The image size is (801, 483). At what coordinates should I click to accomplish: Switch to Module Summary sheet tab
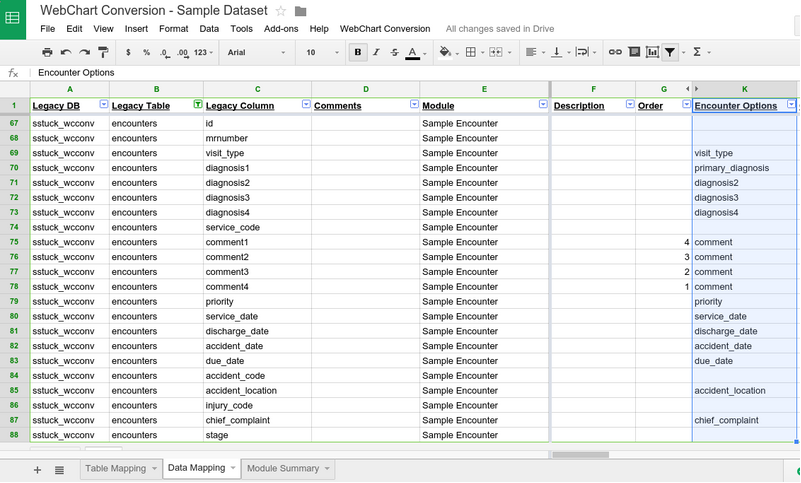(x=283, y=468)
